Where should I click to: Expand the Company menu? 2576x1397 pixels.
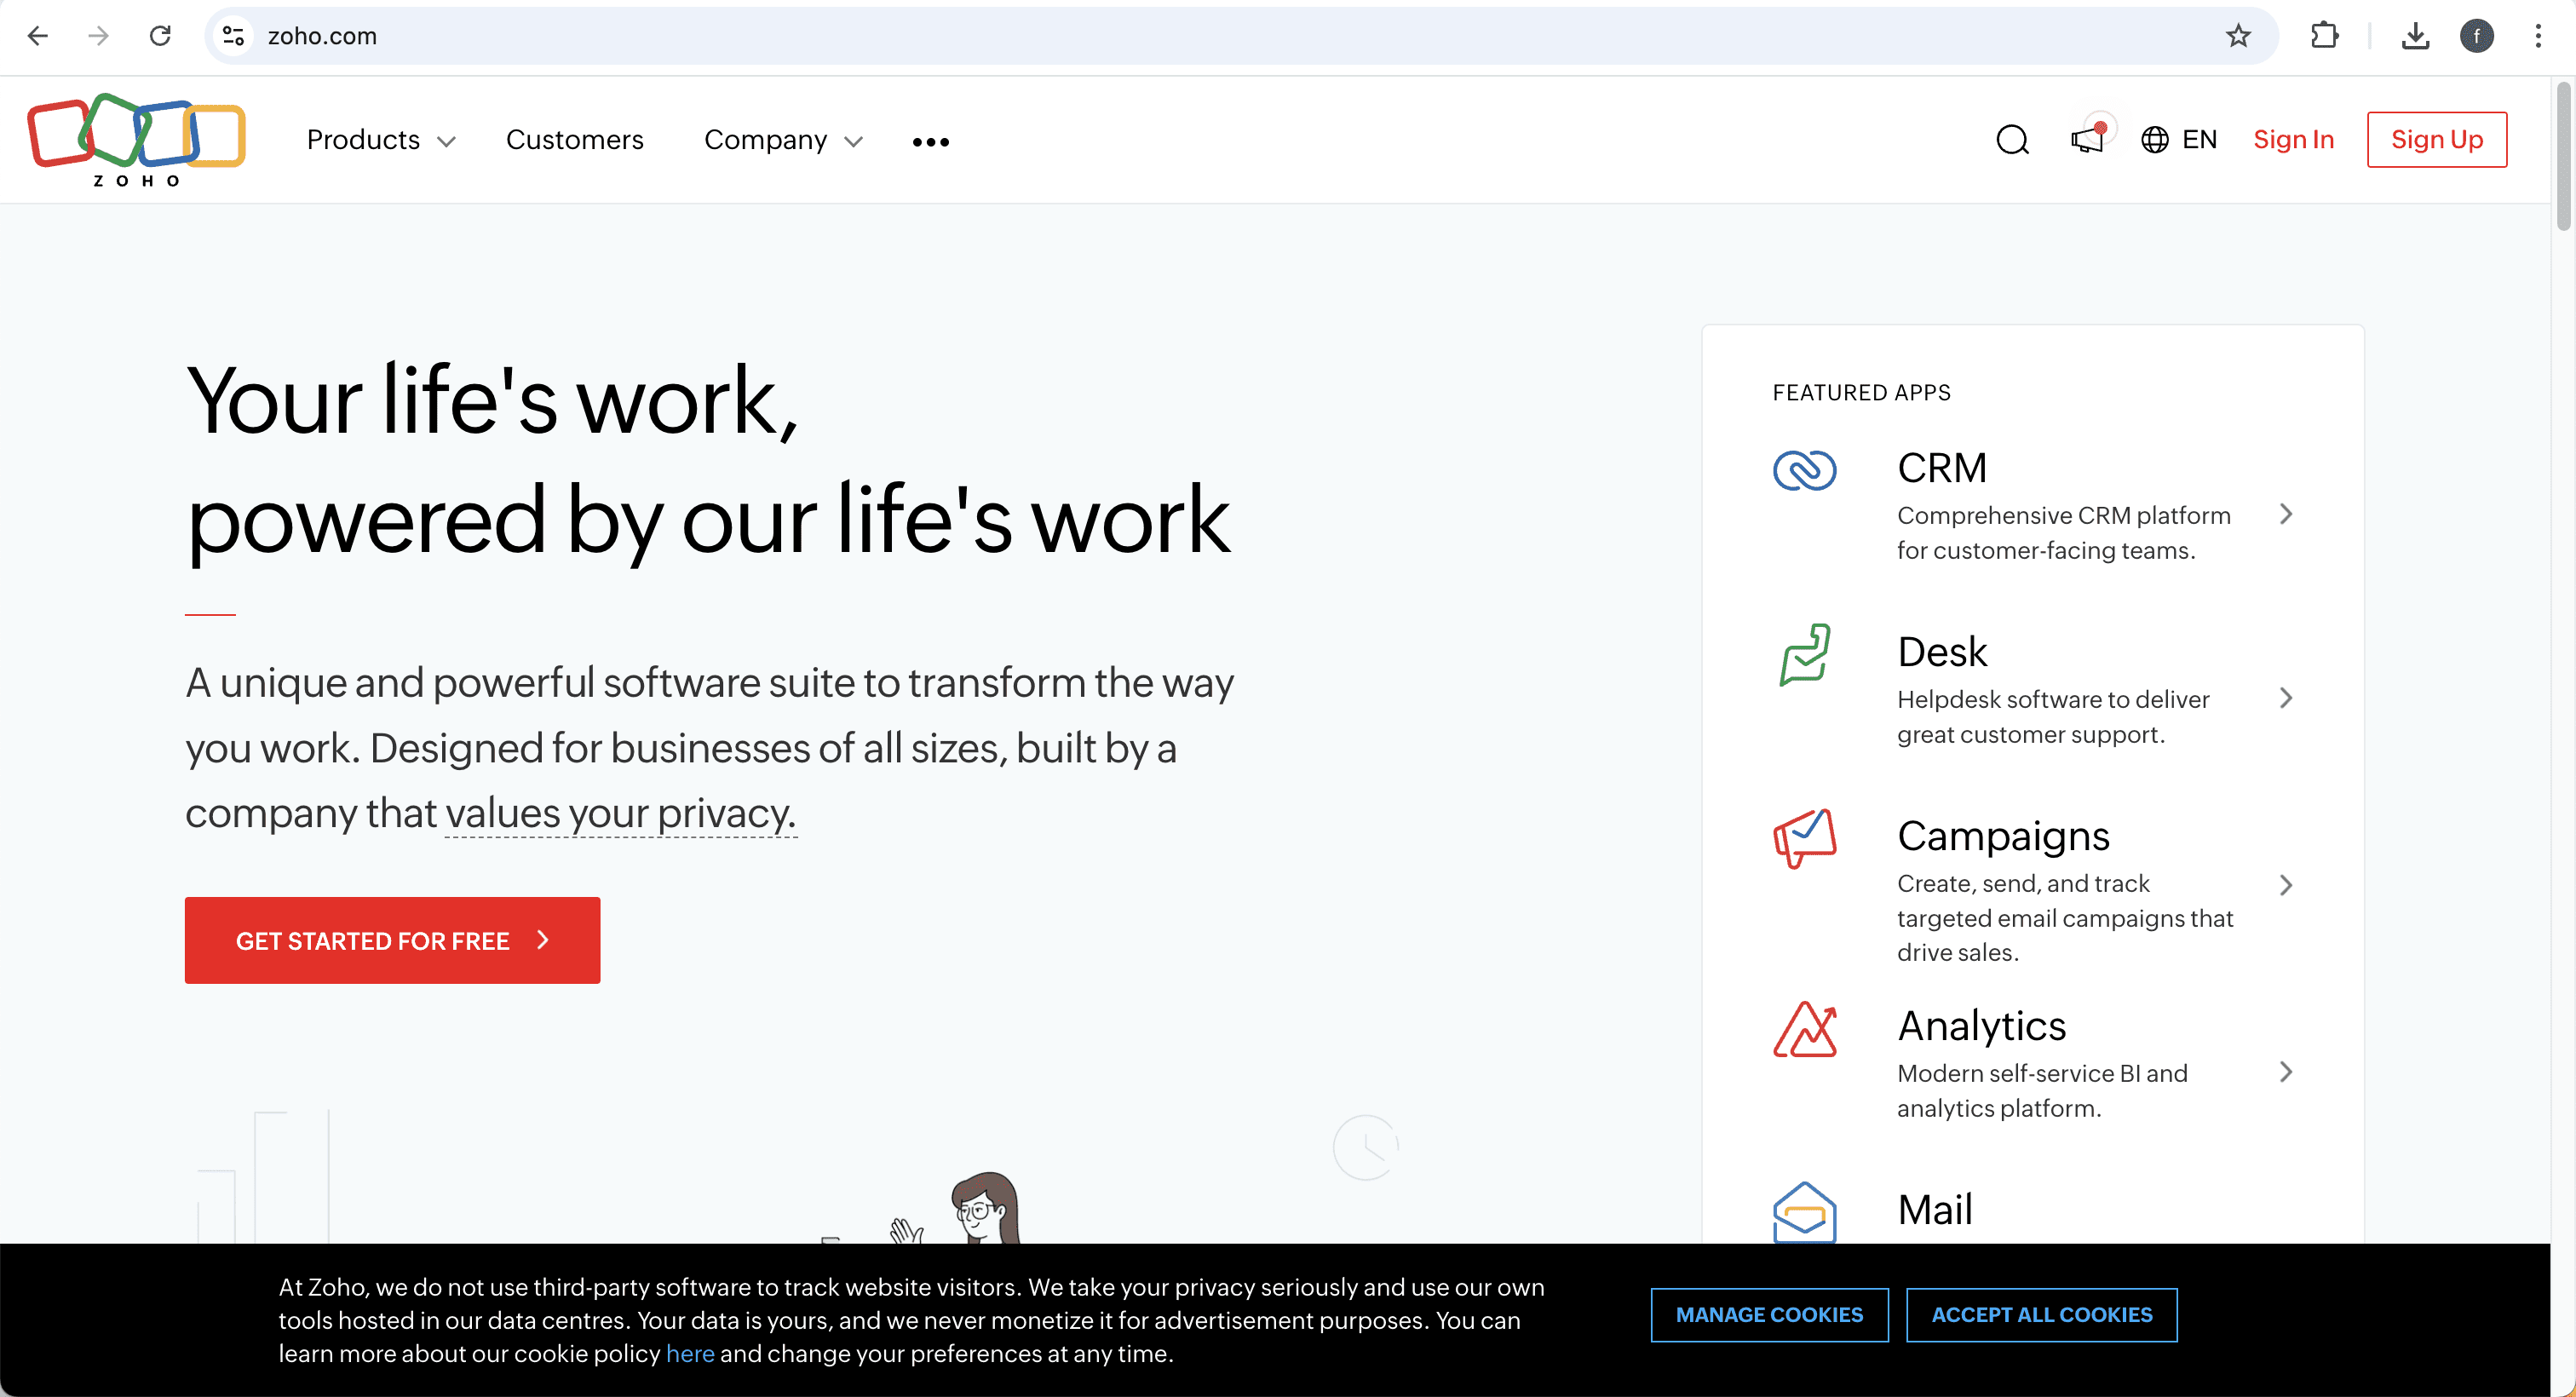[783, 140]
